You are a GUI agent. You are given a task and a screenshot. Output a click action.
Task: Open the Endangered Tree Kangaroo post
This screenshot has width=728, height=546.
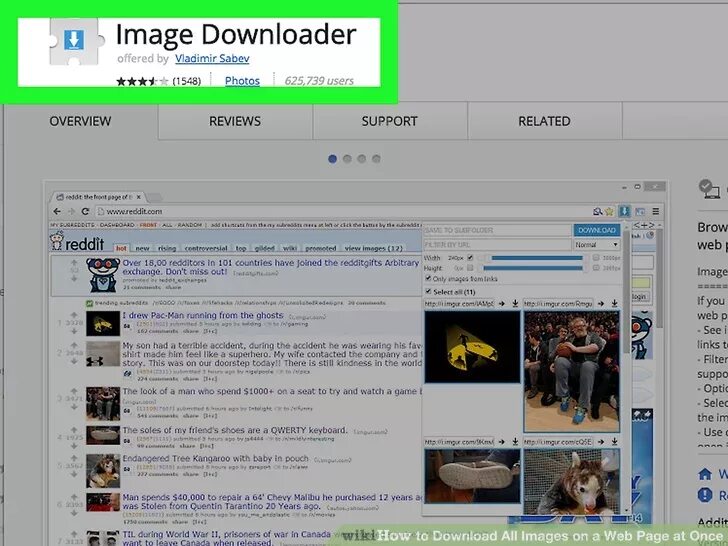pos(215,459)
